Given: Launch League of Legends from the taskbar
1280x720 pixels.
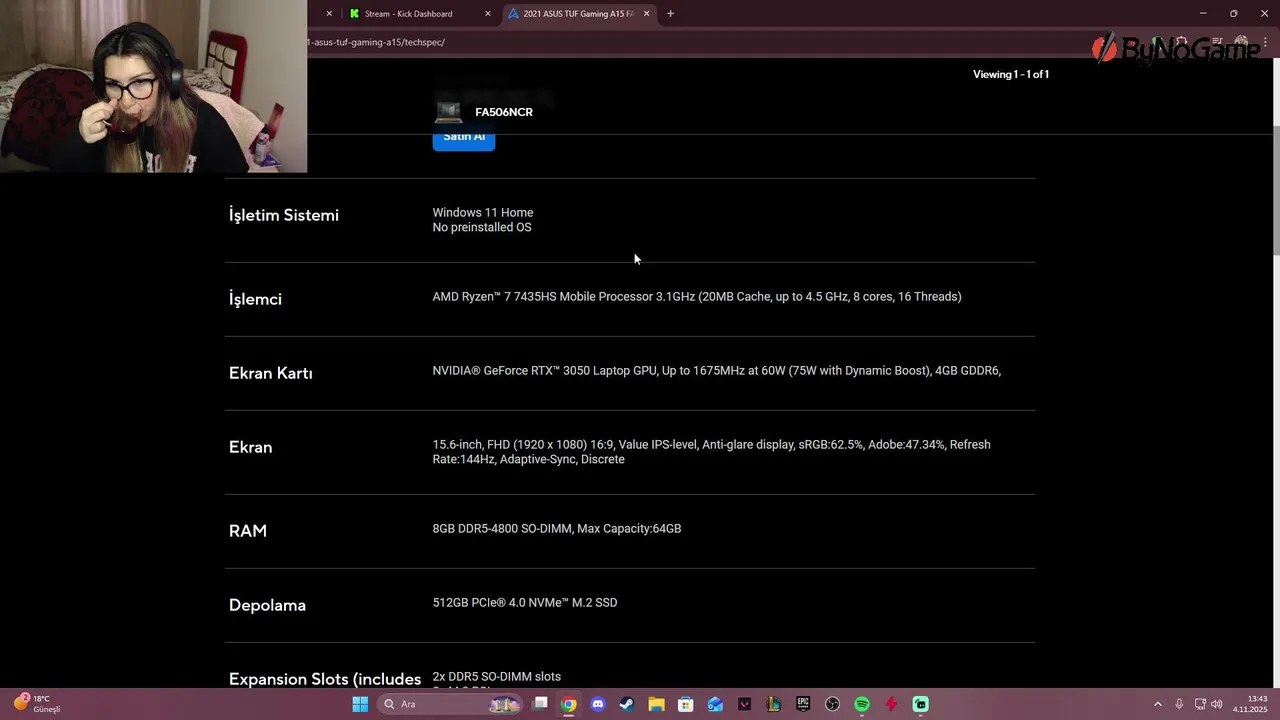Looking at the screenshot, I should (773, 704).
